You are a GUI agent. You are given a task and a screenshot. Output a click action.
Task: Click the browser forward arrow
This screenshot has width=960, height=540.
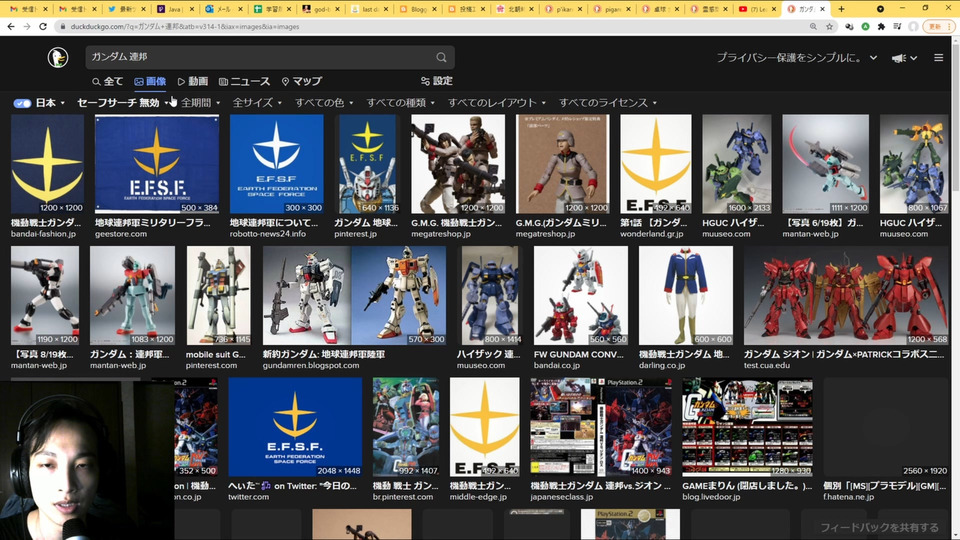tap(27, 26)
